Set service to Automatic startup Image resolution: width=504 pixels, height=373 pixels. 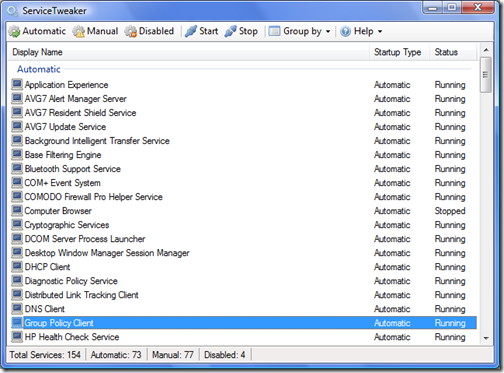pos(37,31)
